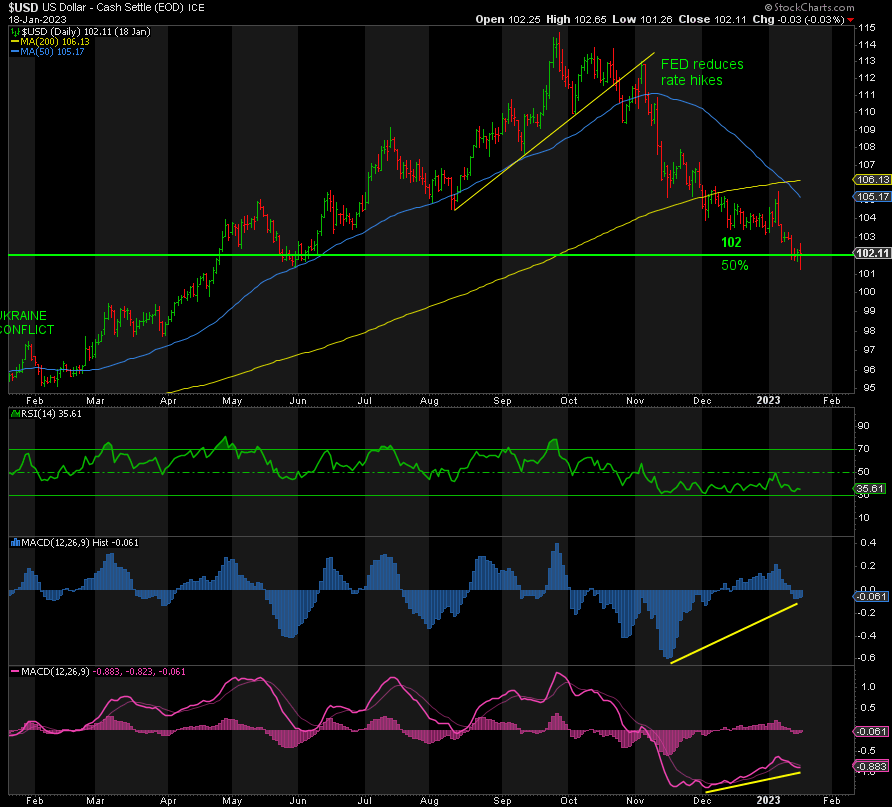This screenshot has height=807, width=892.
Task: Click the red down arrow beside Chg
Action: pos(851,19)
